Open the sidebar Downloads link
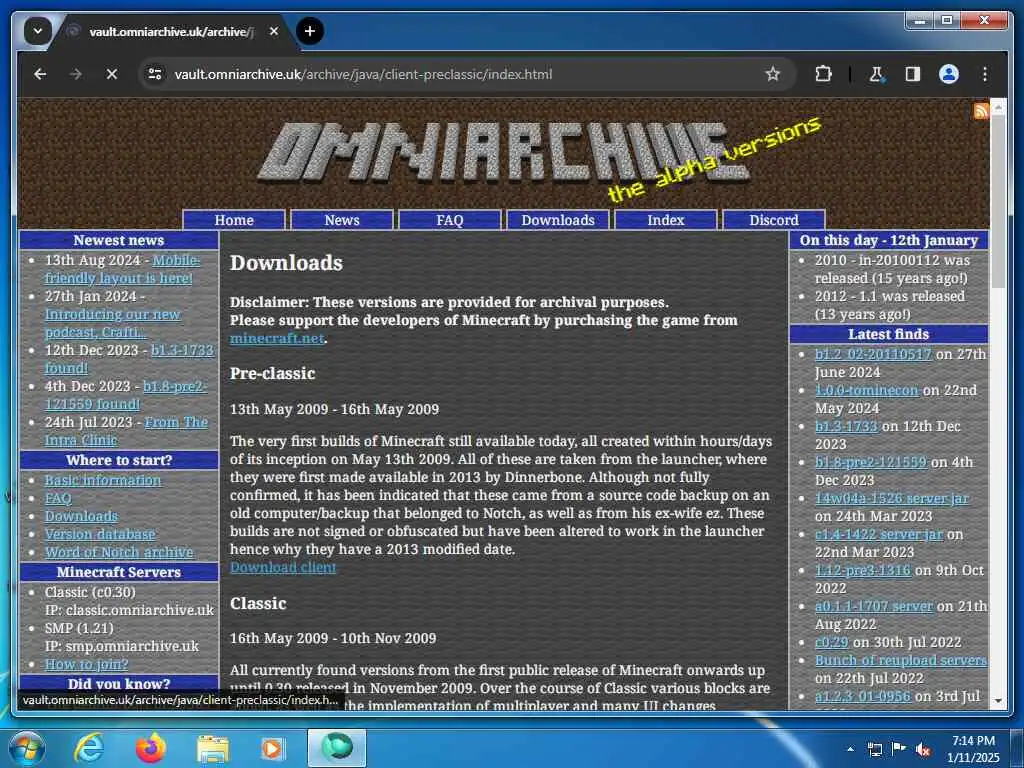The image size is (1024, 768). (81, 517)
